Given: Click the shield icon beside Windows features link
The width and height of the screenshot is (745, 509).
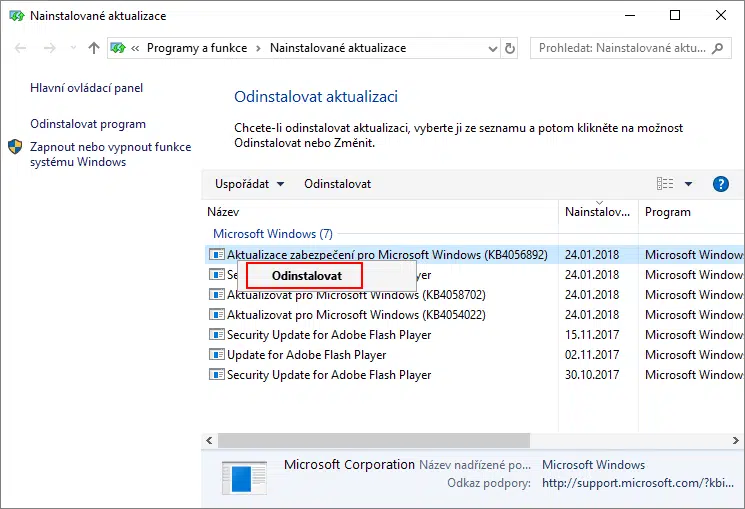Looking at the screenshot, I should (15, 147).
